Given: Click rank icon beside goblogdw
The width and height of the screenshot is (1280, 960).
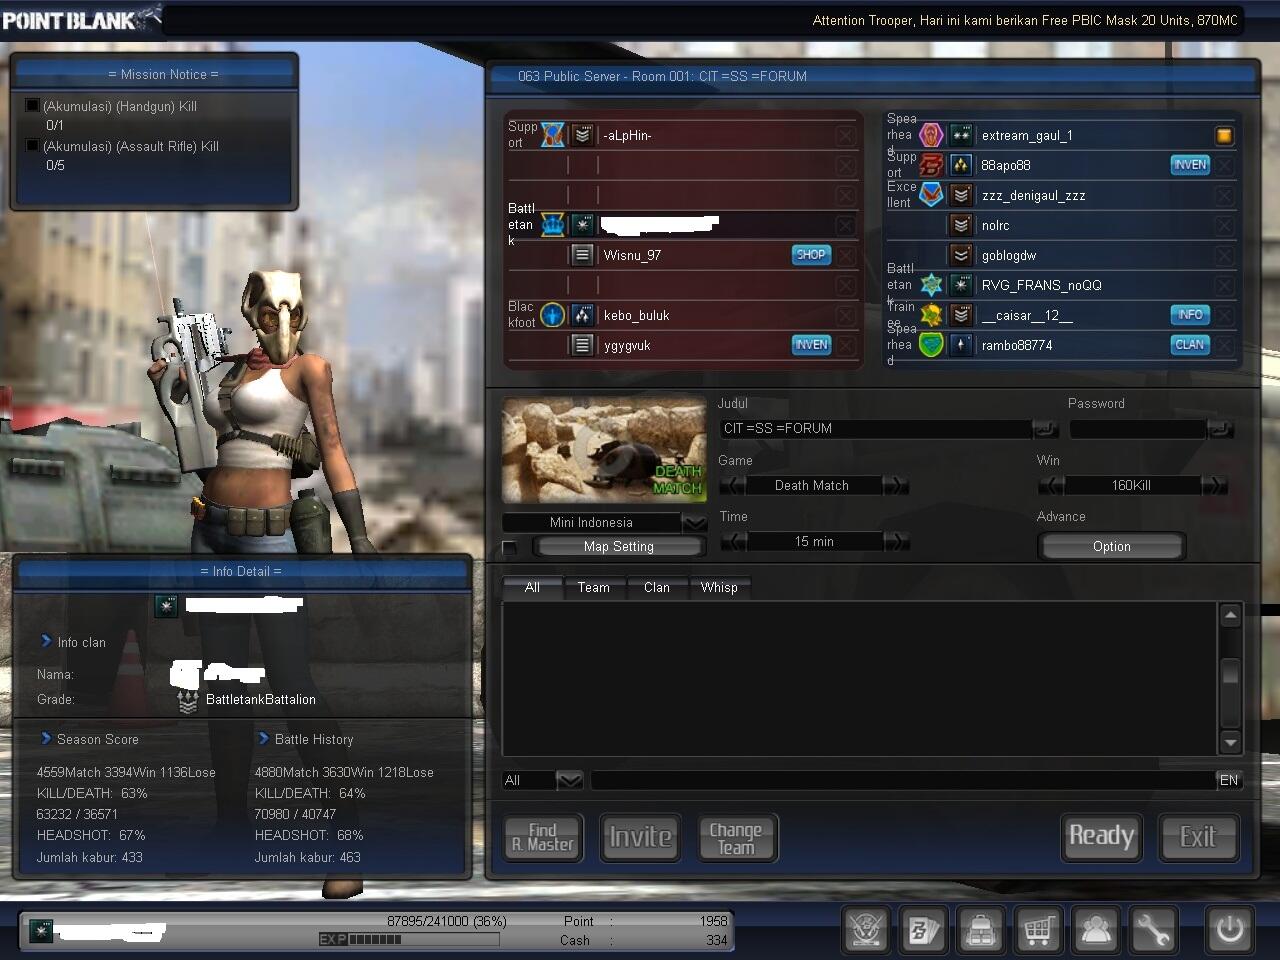Looking at the screenshot, I should pyautogui.click(x=961, y=255).
